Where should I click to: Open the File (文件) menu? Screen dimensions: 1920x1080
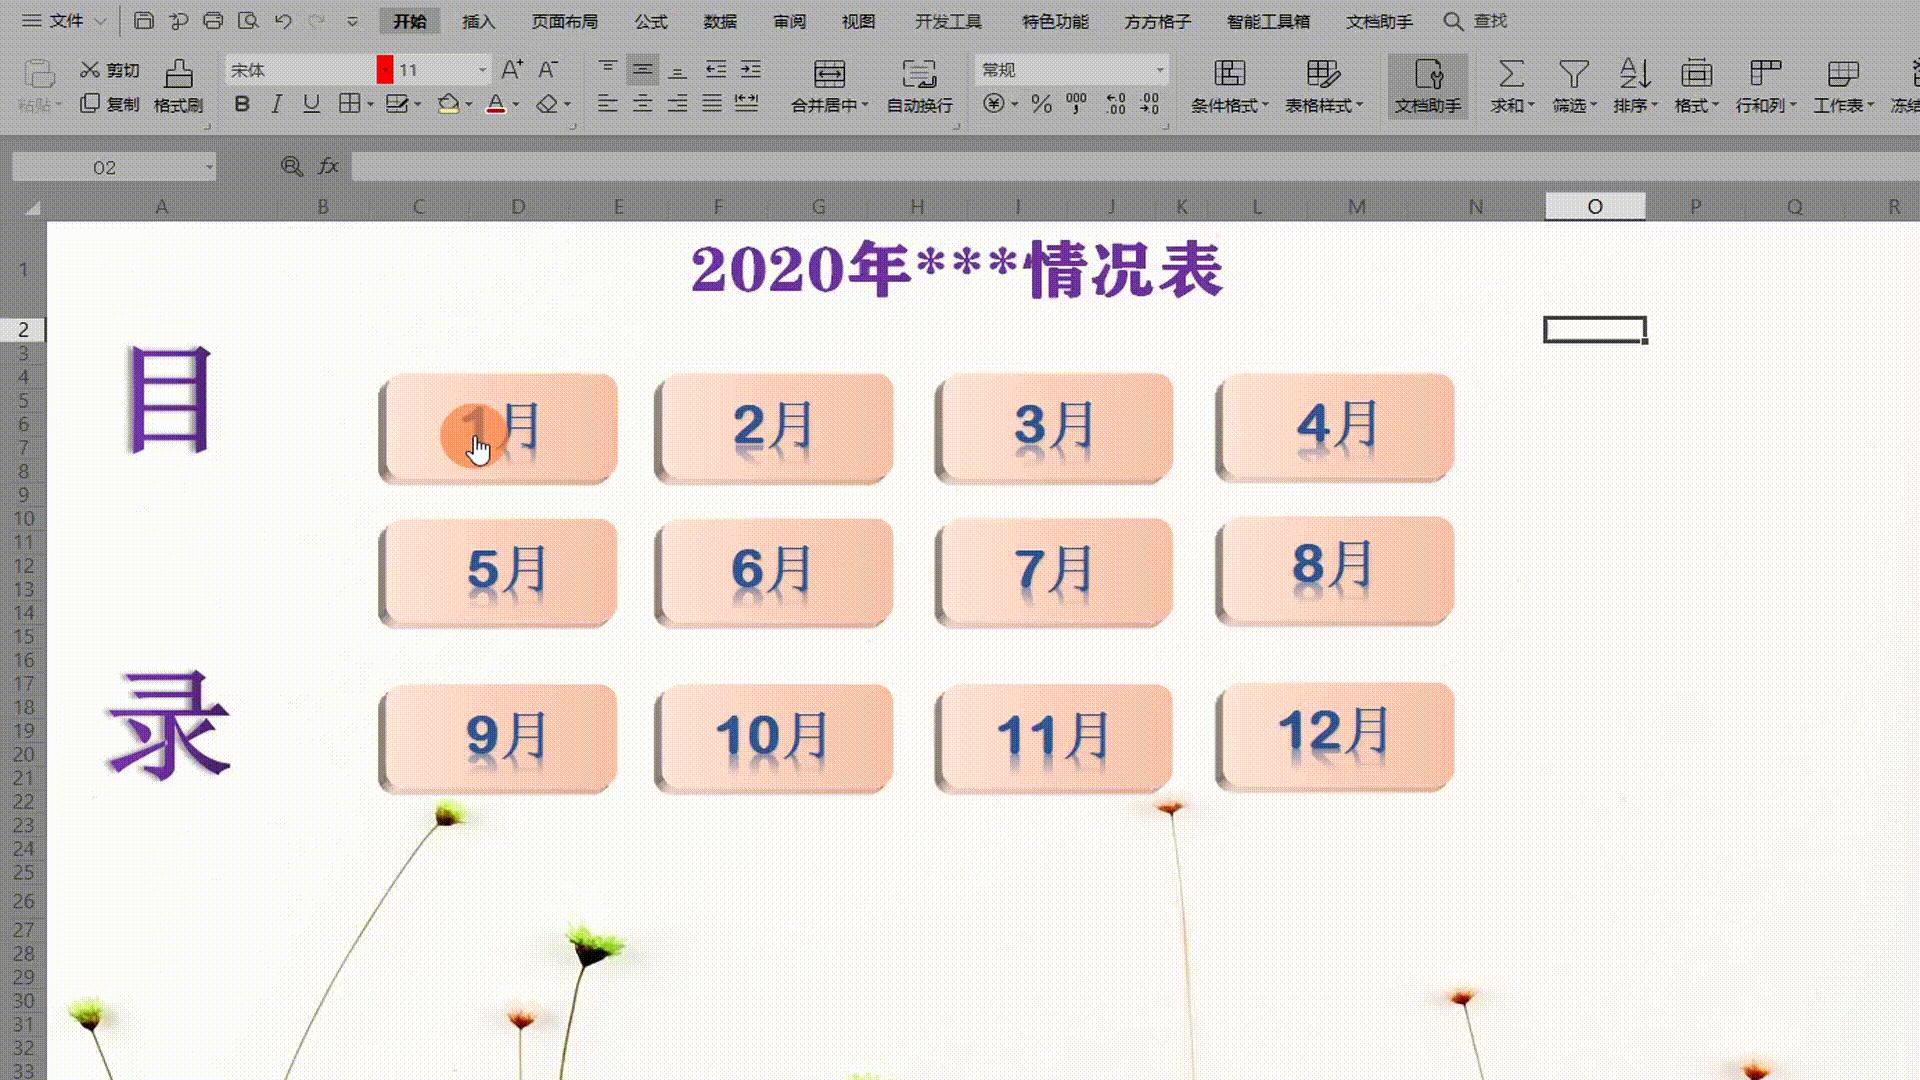tap(65, 21)
